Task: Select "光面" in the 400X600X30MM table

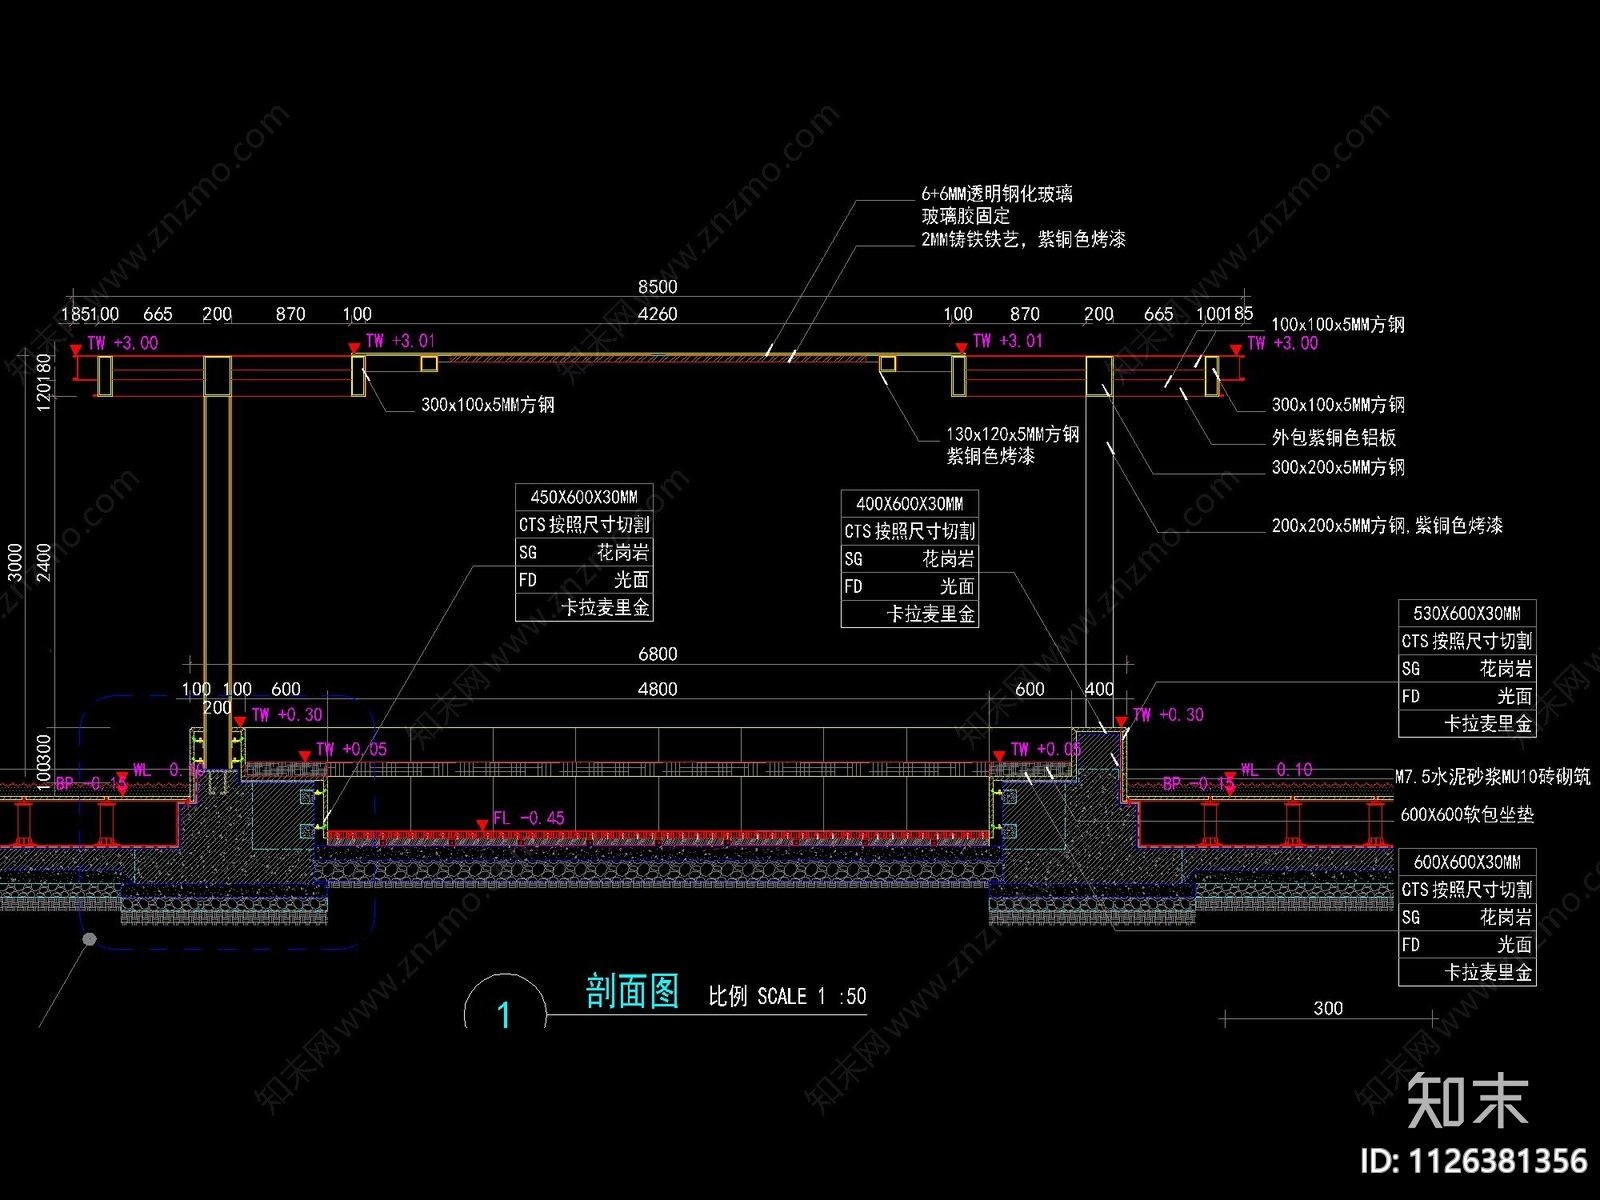Action: point(957,587)
